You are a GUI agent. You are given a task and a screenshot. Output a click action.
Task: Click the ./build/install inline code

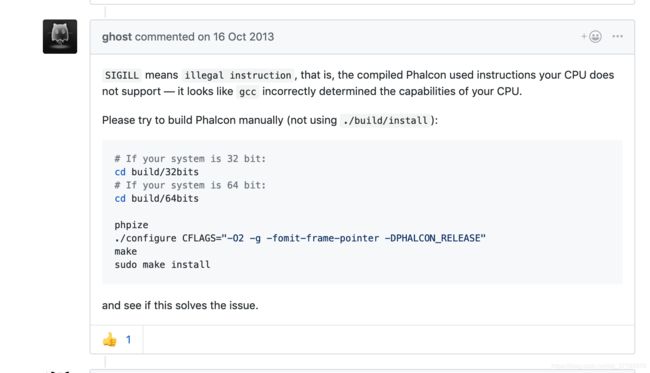385,121
